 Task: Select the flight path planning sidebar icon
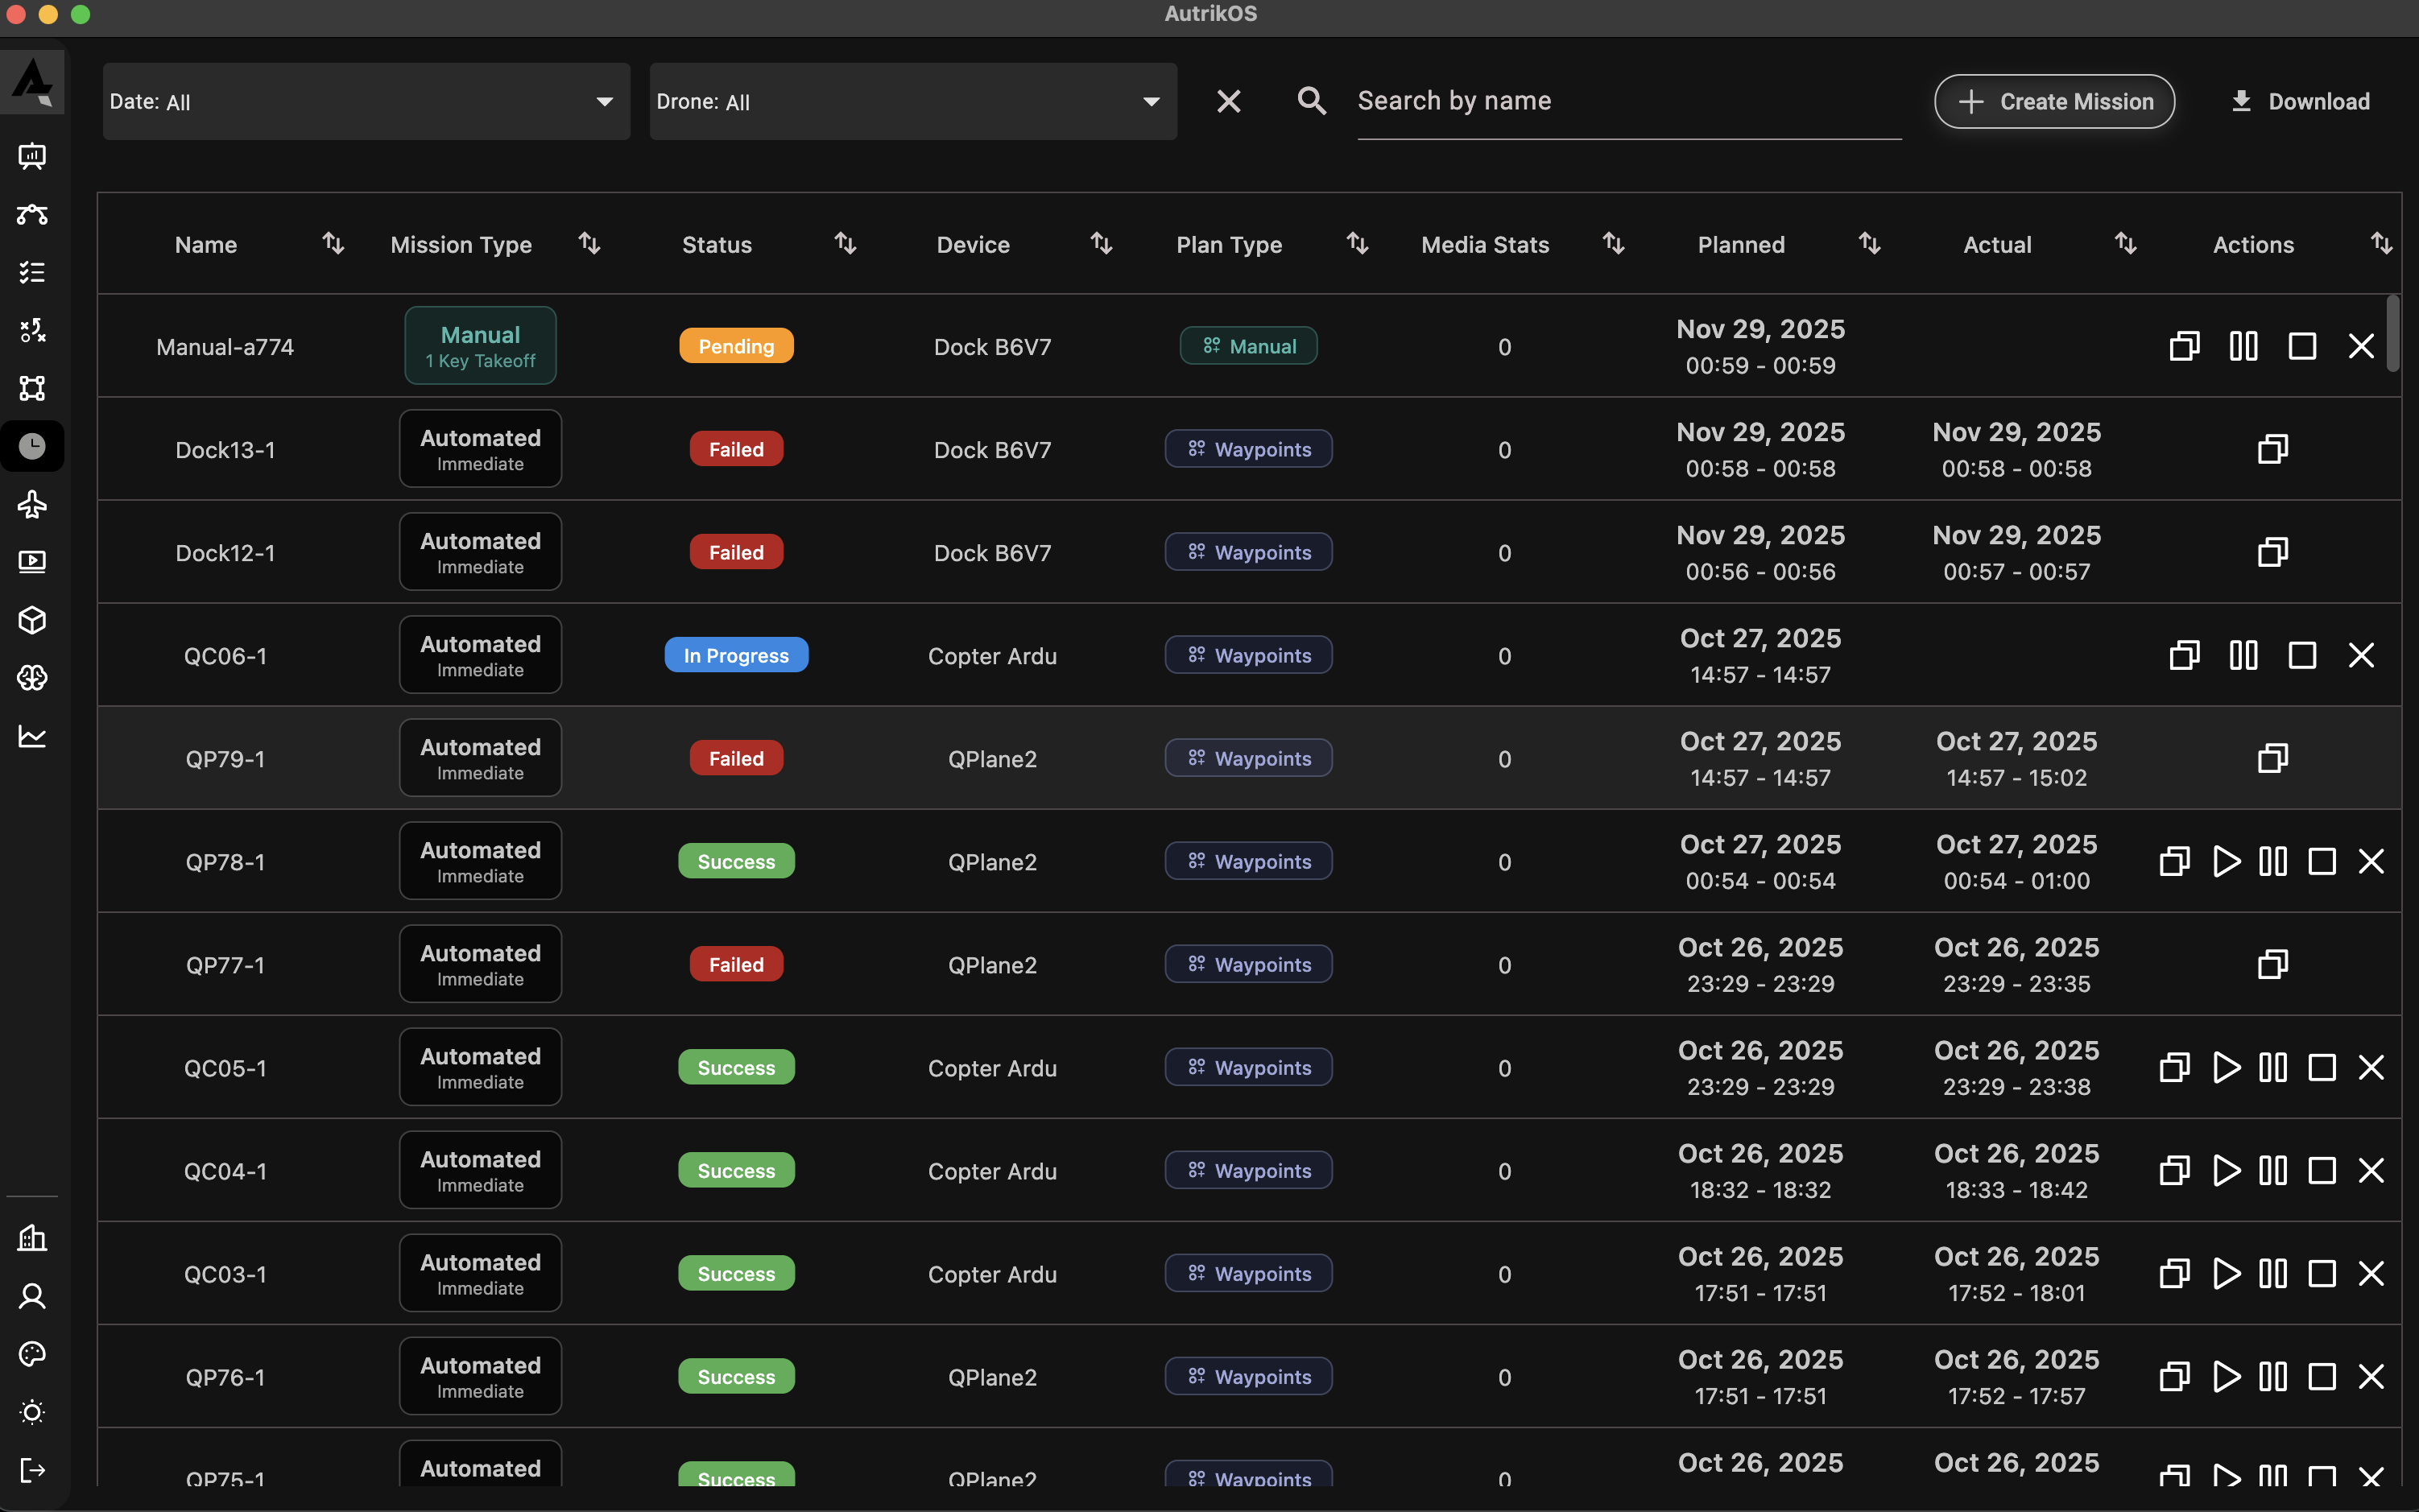pyautogui.click(x=33, y=214)
